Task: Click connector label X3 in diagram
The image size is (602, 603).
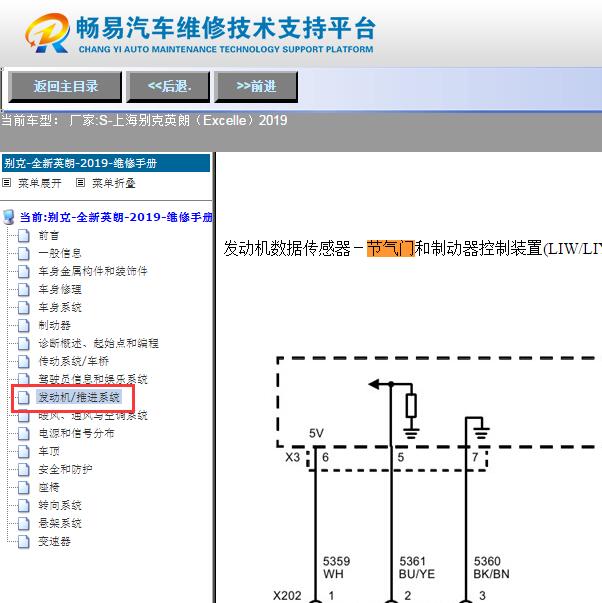Action: pos(292,457)
